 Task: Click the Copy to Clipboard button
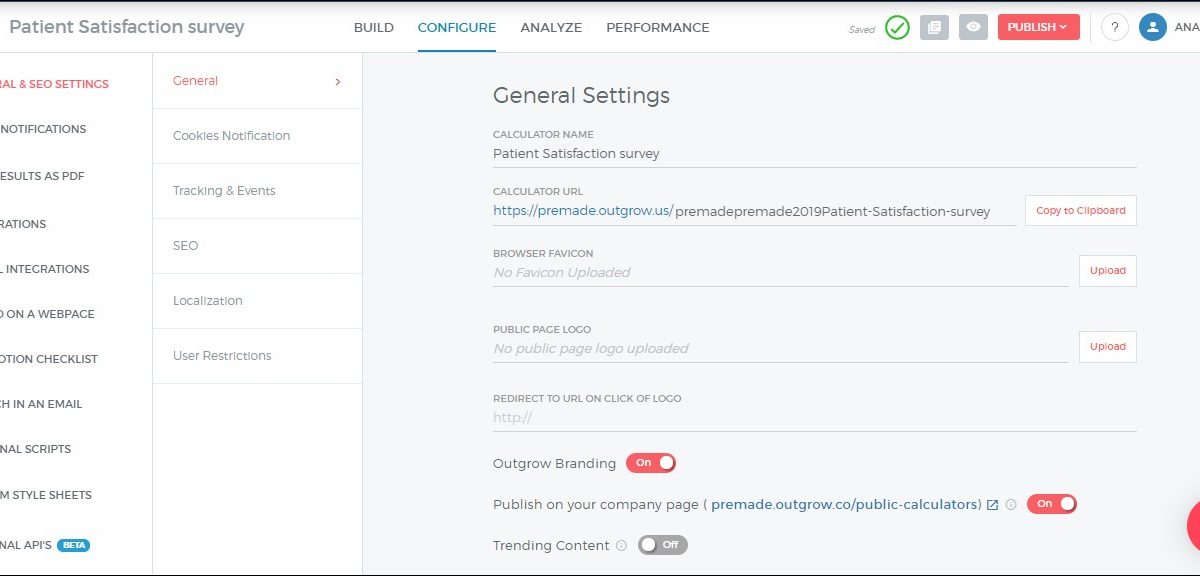click(1080, 211)
